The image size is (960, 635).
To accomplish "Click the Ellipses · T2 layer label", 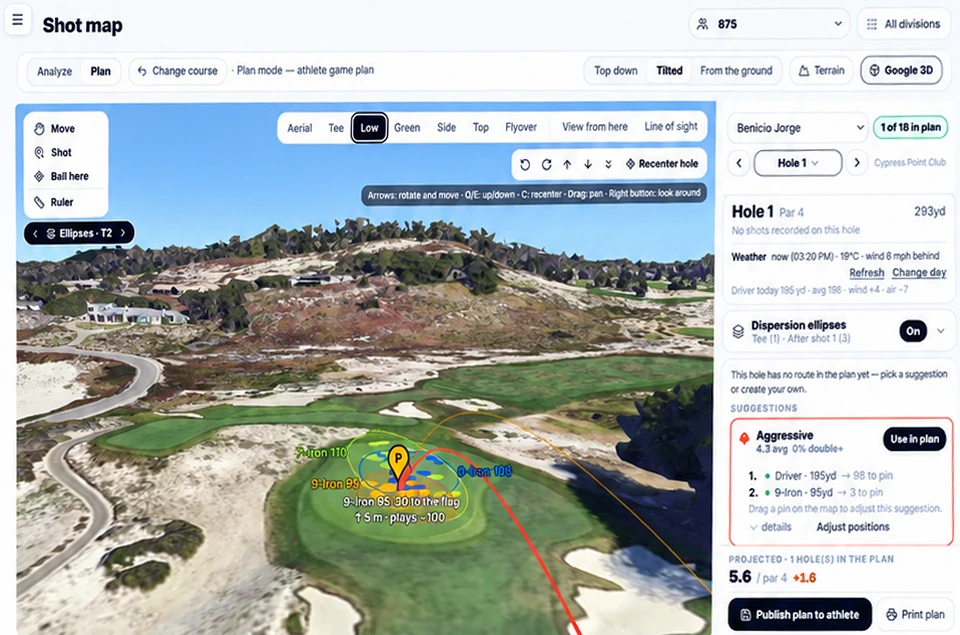I will (79, 233).
